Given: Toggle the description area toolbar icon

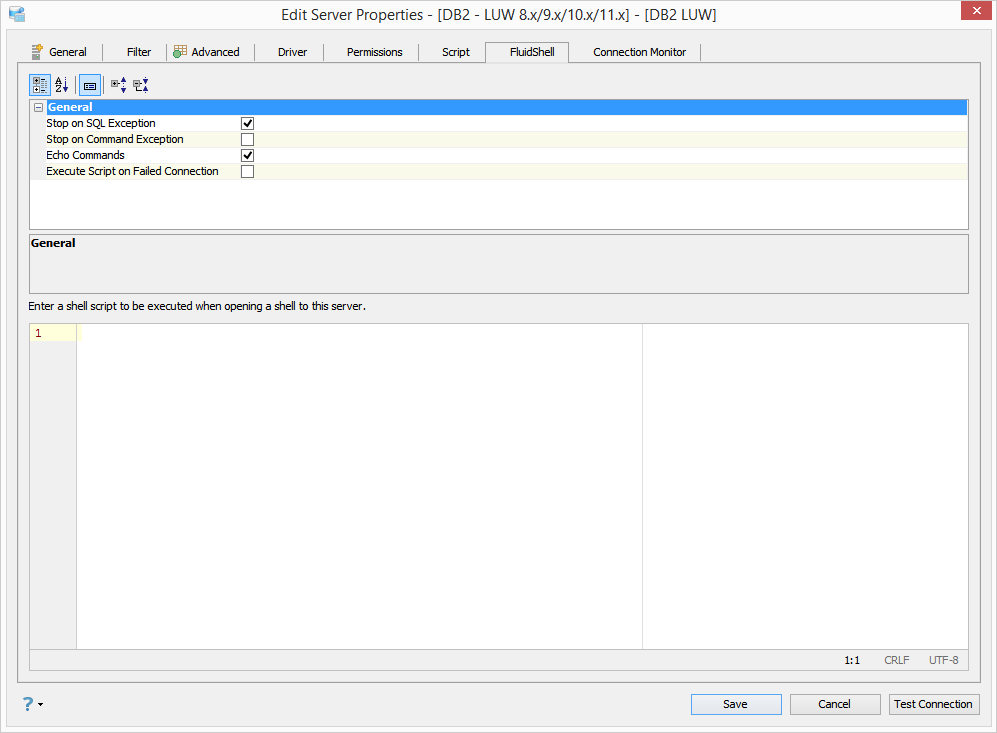Looking at the screenshot, I should pyautogui.click(x=90, y=85).
